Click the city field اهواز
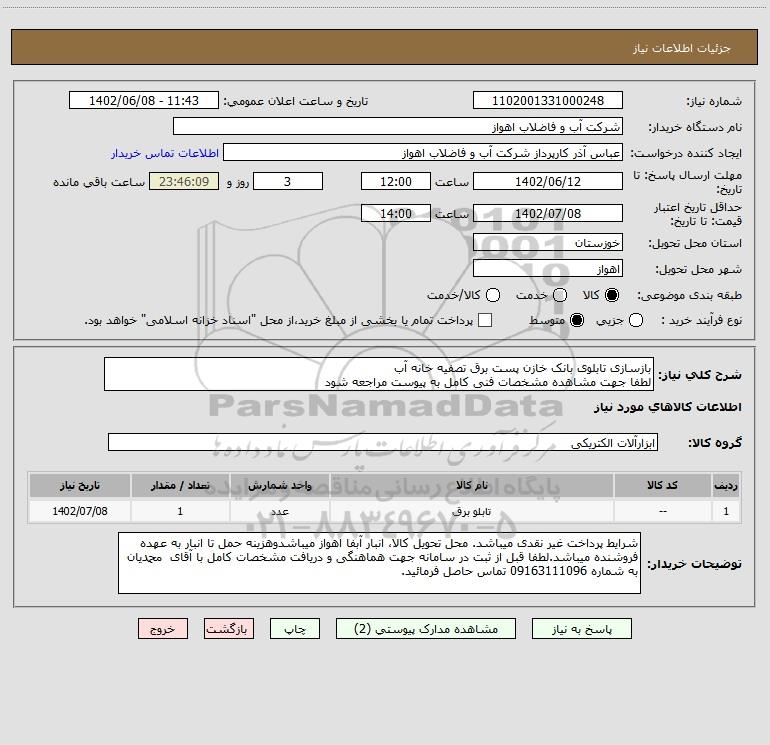 click(x=548, y=268)
